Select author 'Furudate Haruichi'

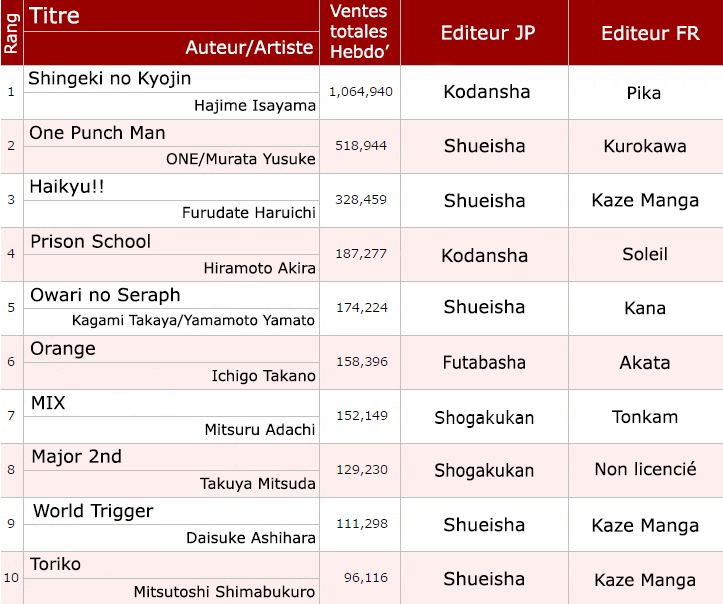click(249, 213)
